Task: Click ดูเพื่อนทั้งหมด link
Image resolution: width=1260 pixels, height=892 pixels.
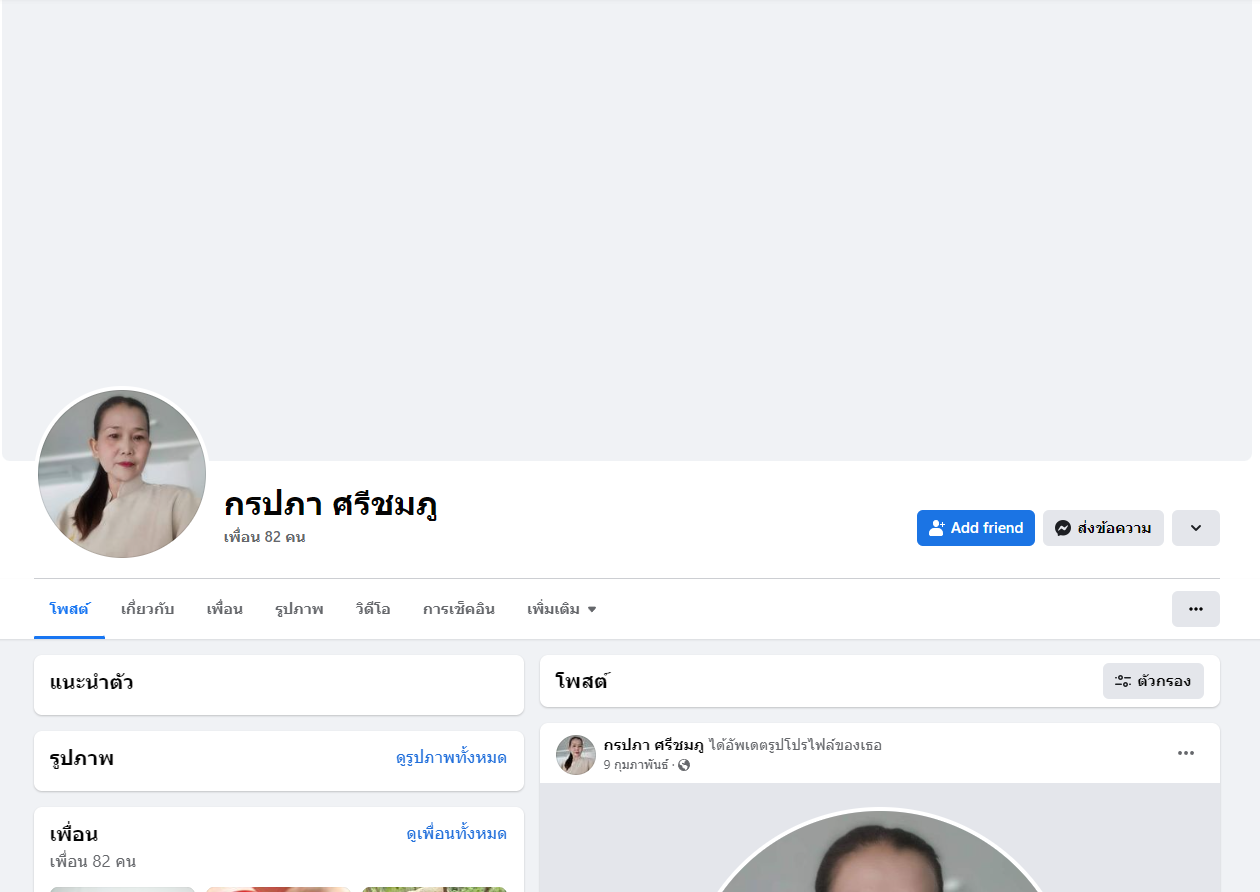Action: pos(456,834)
